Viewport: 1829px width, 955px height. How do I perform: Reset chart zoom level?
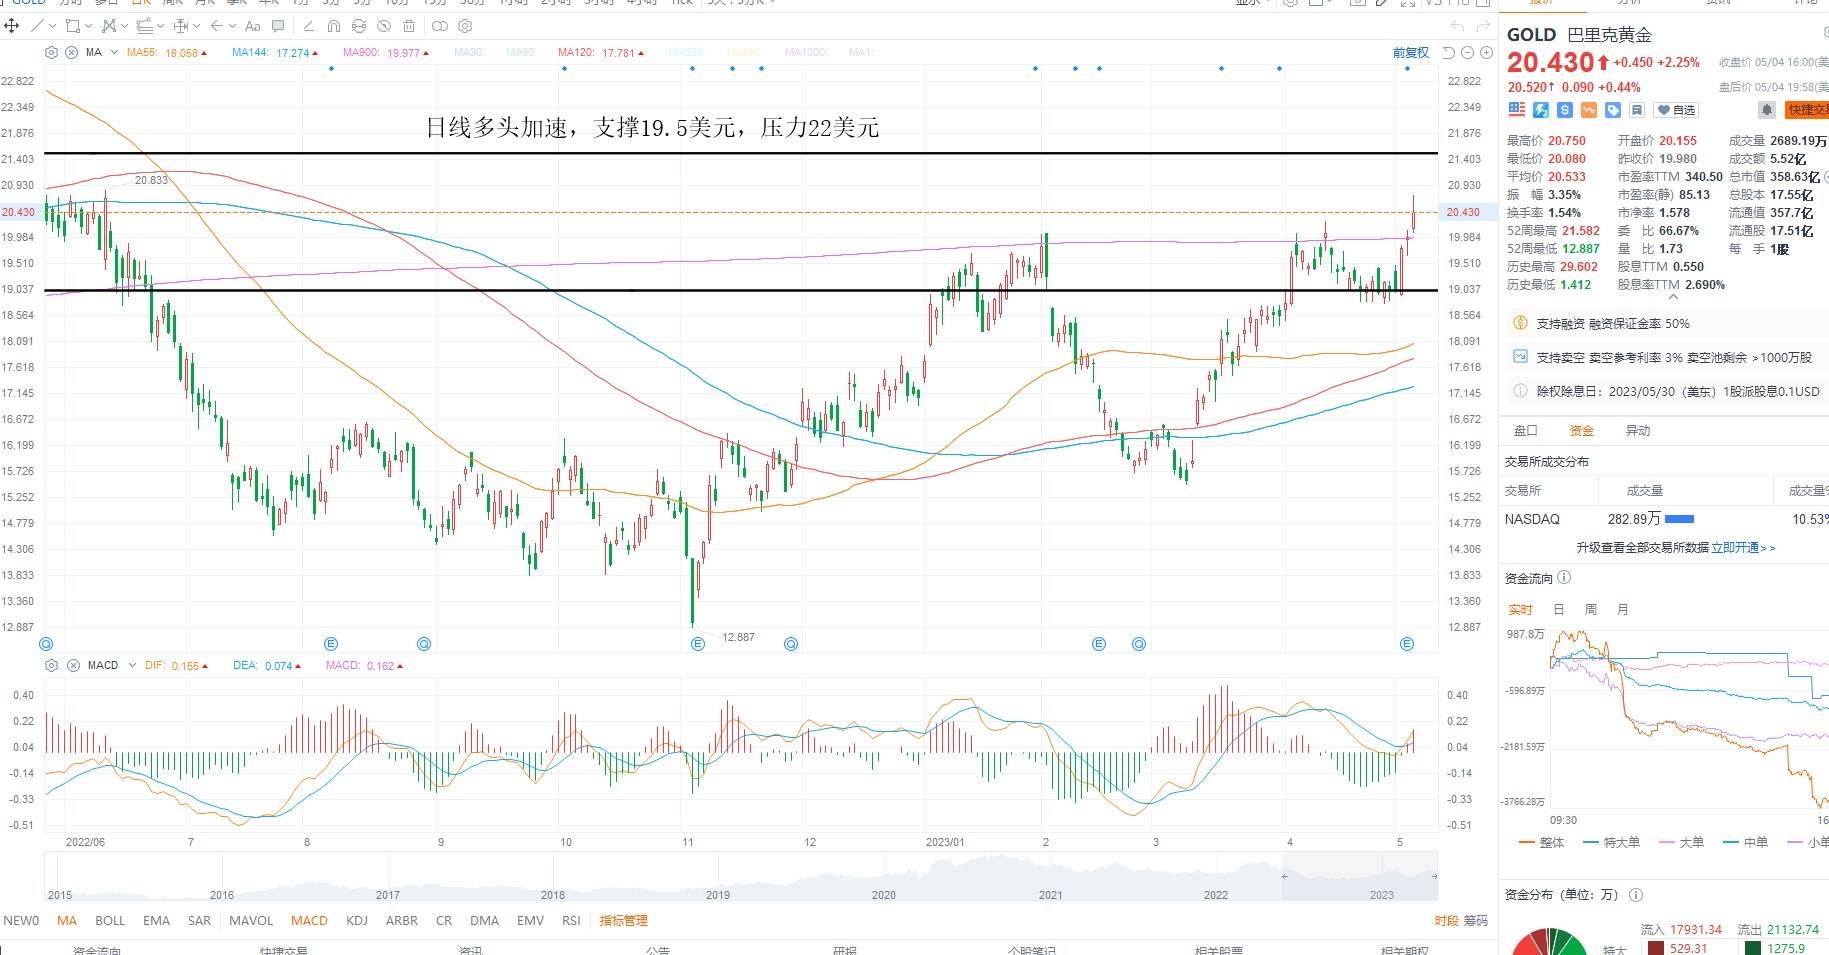tap(1448, 52)
